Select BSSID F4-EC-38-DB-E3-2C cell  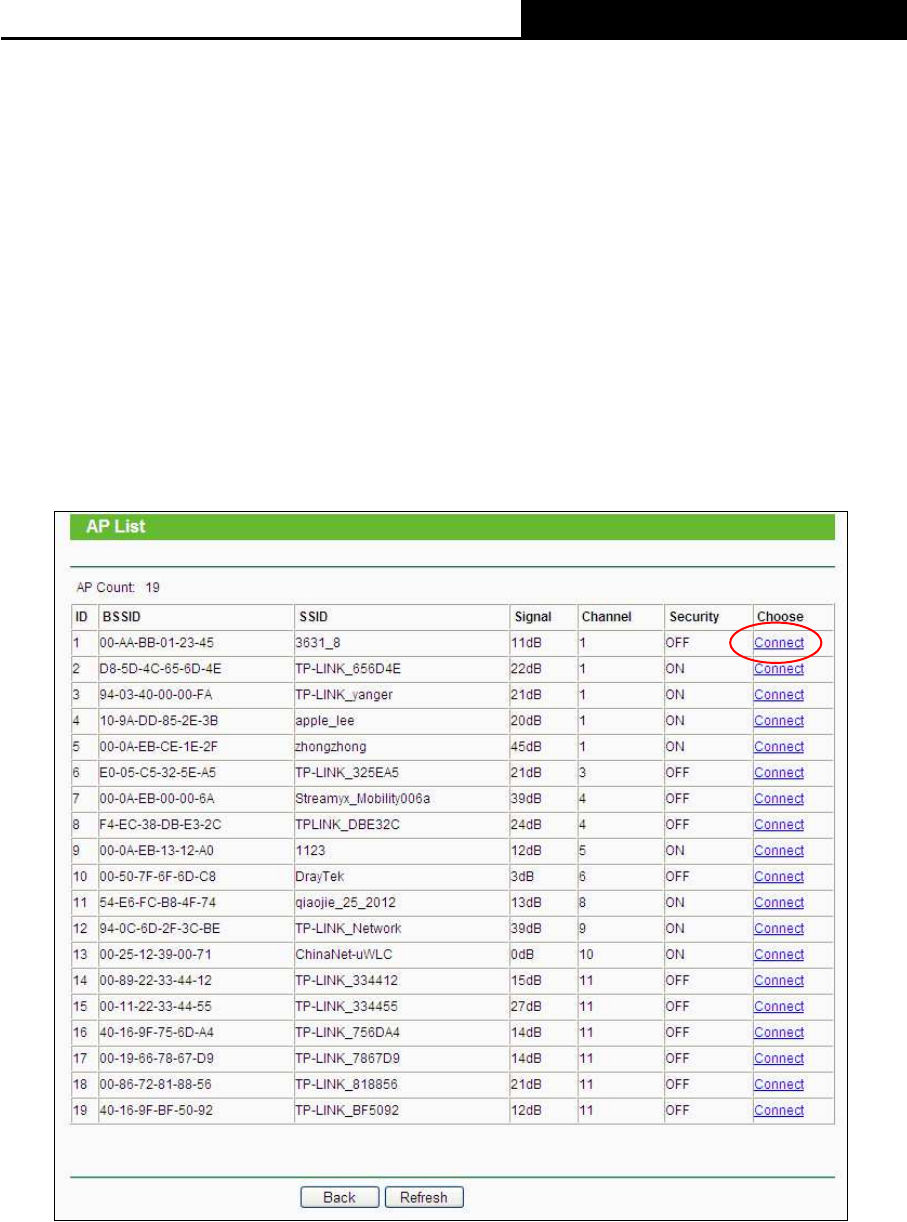[x=194, y=825]
